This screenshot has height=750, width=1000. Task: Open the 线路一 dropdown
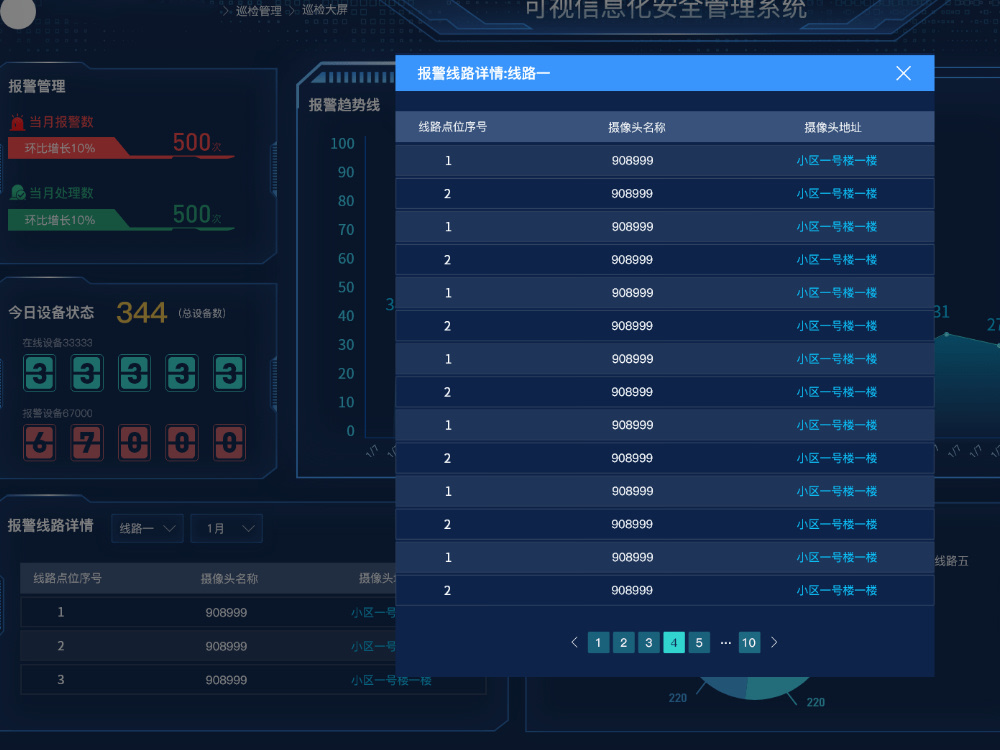[x=147, y=528]
